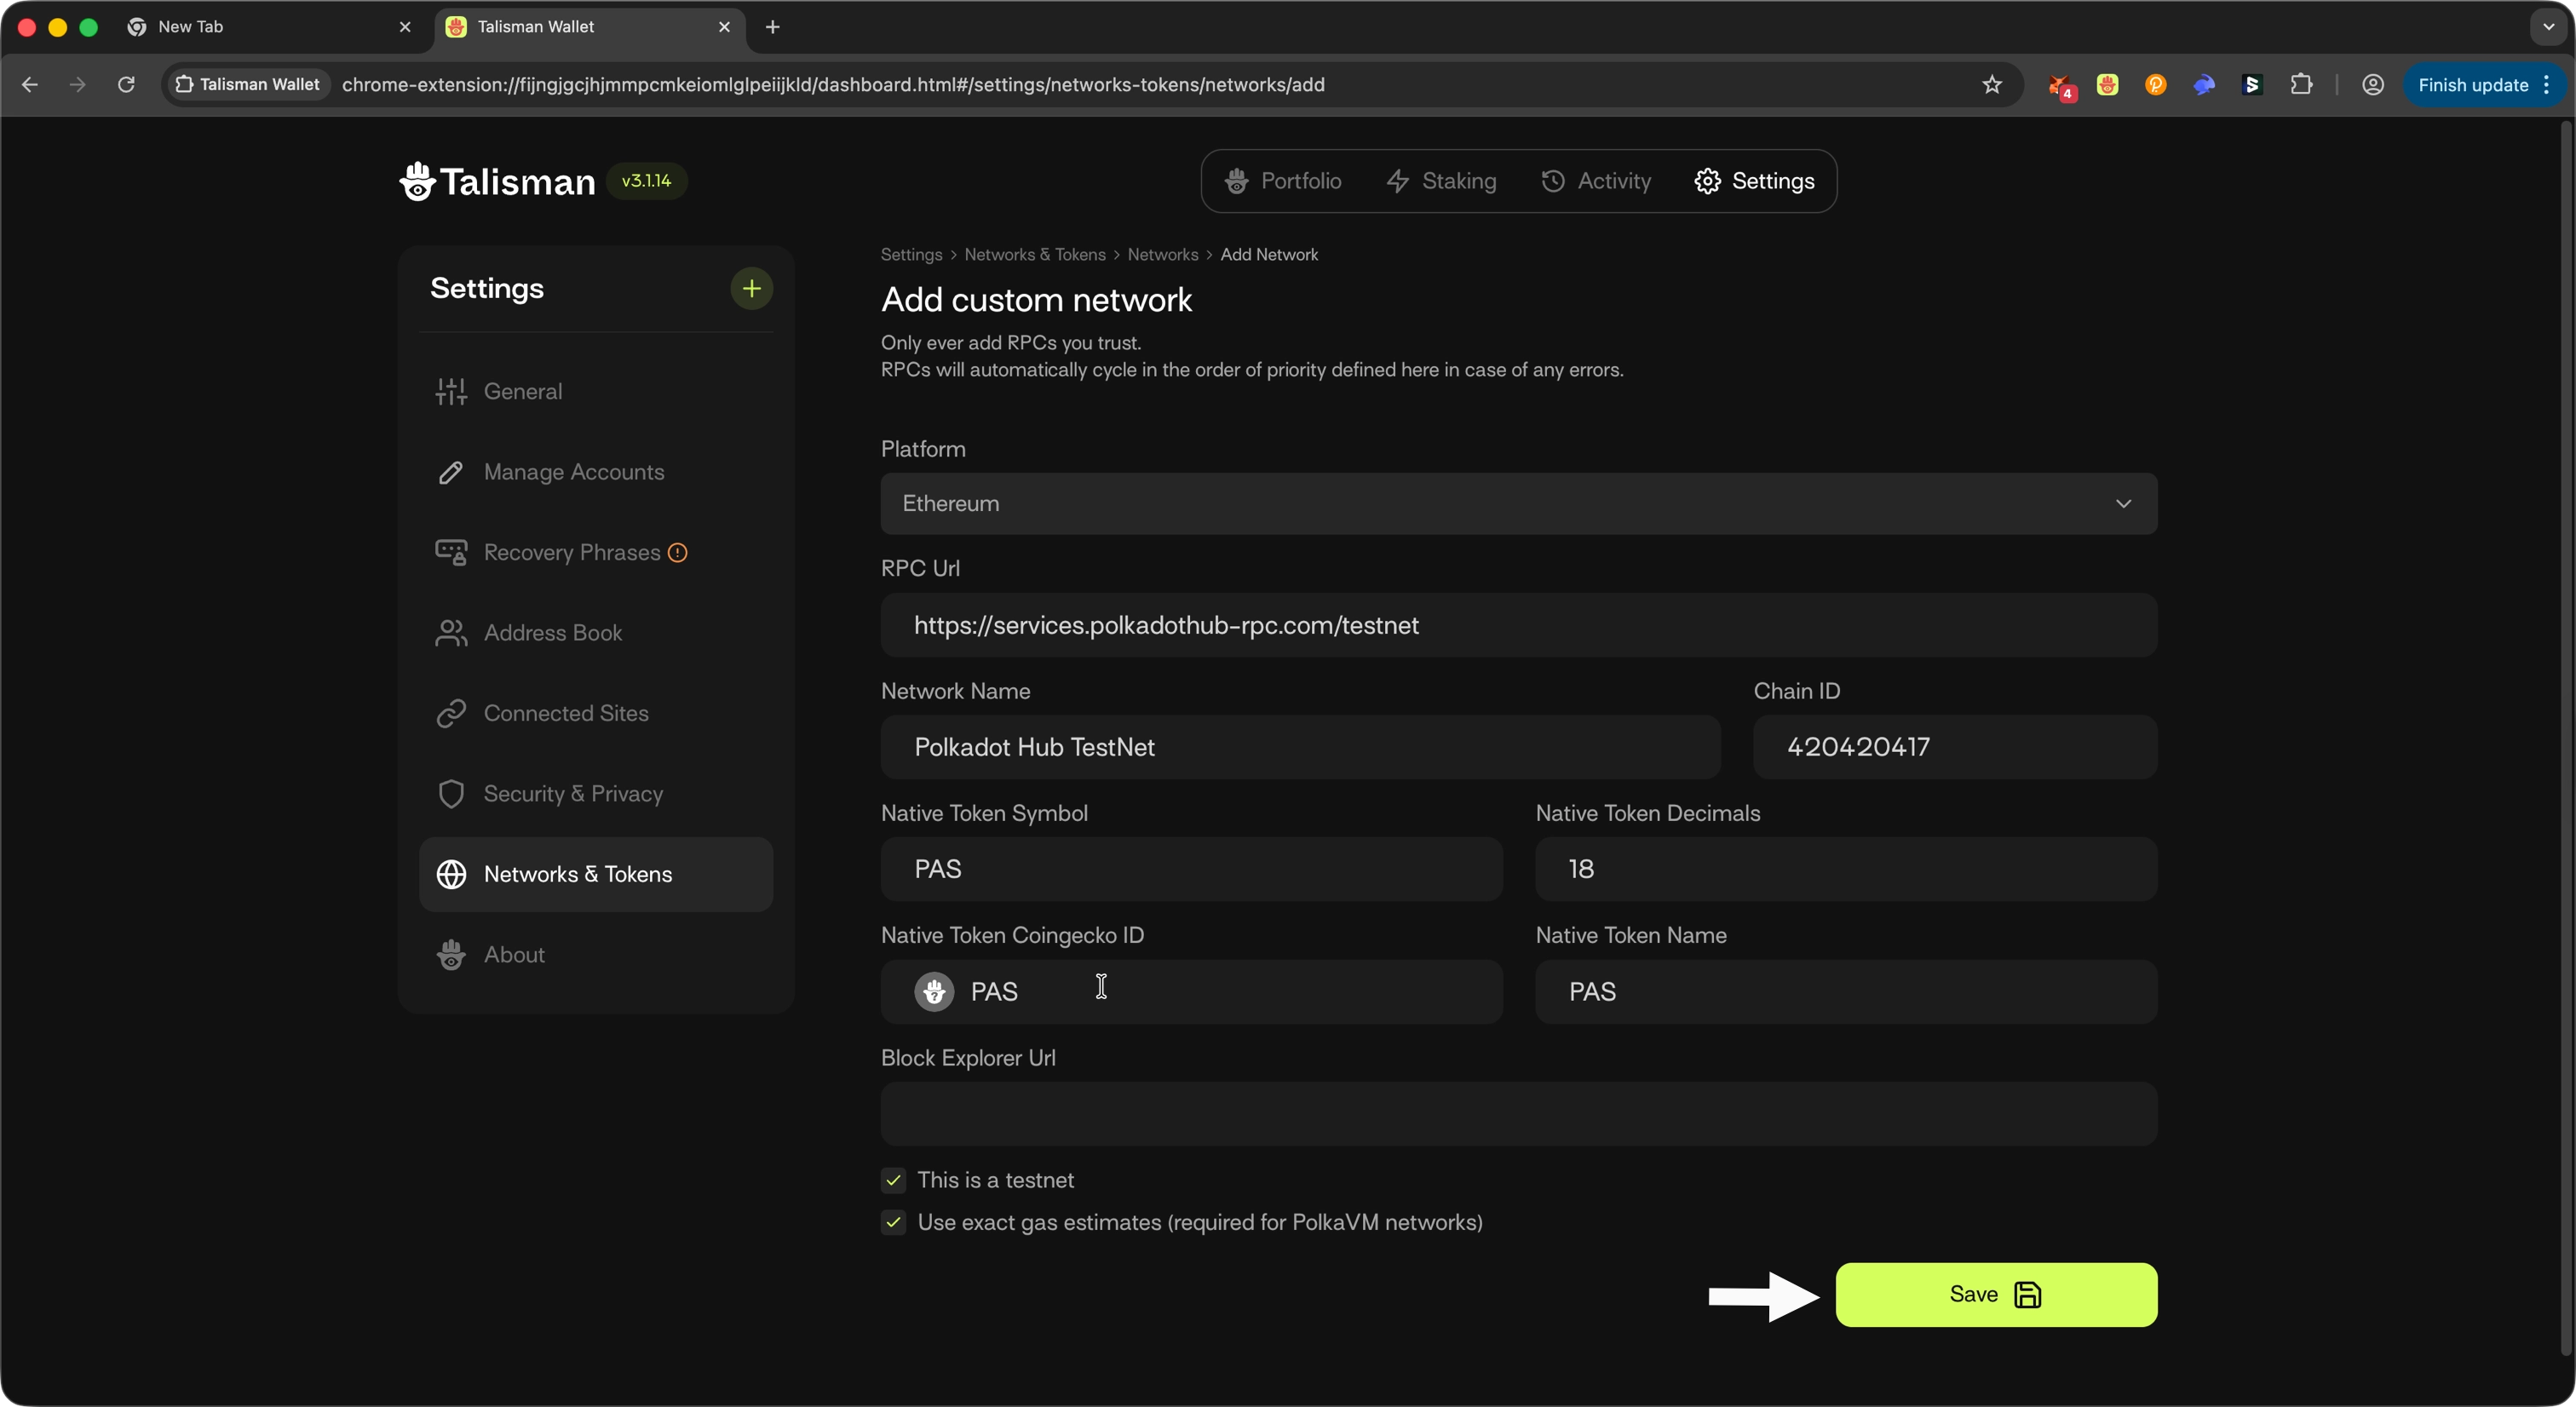Go to Networks breadcrumb link
The image size is (2576, 1407).
1162,255
